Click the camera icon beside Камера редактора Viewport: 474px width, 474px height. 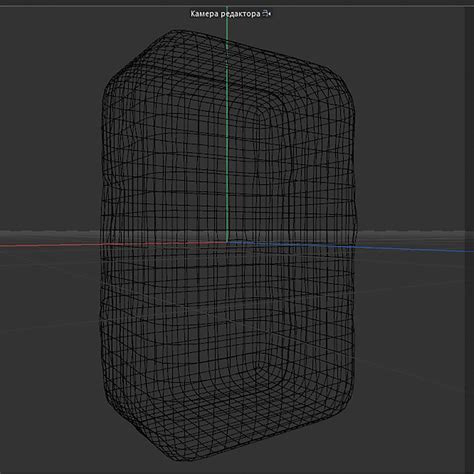(x=267, y=14)
